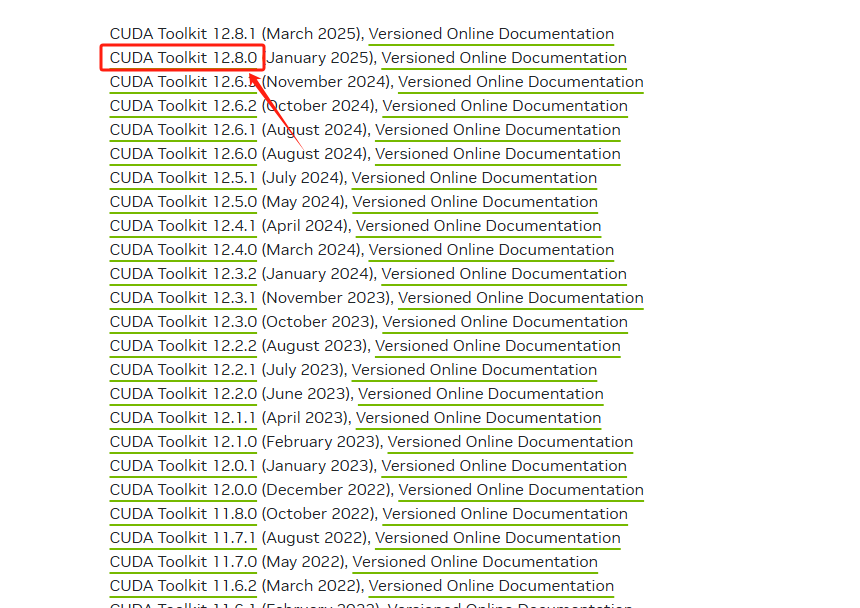Viewport: 860px width, 608px height.
Task: Select CUDA Toolkit 12.3.2 link
Action: pyautogui.click(x=183, y=274)
